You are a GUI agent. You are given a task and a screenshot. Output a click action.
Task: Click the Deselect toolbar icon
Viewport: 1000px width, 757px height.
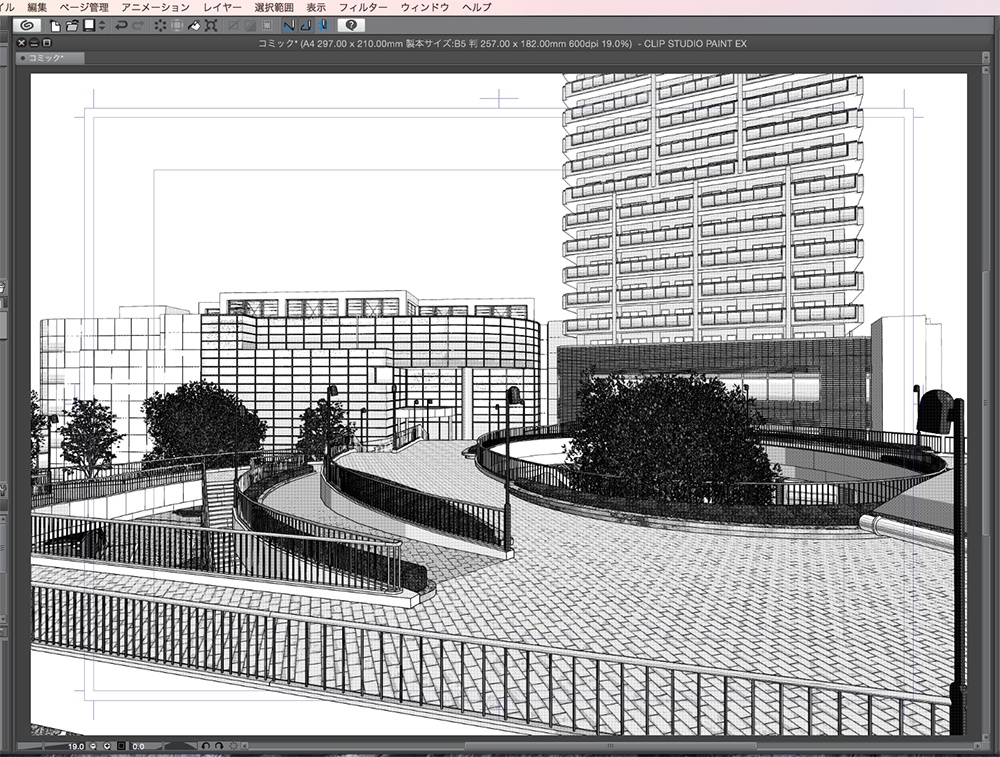click(233, 26)
